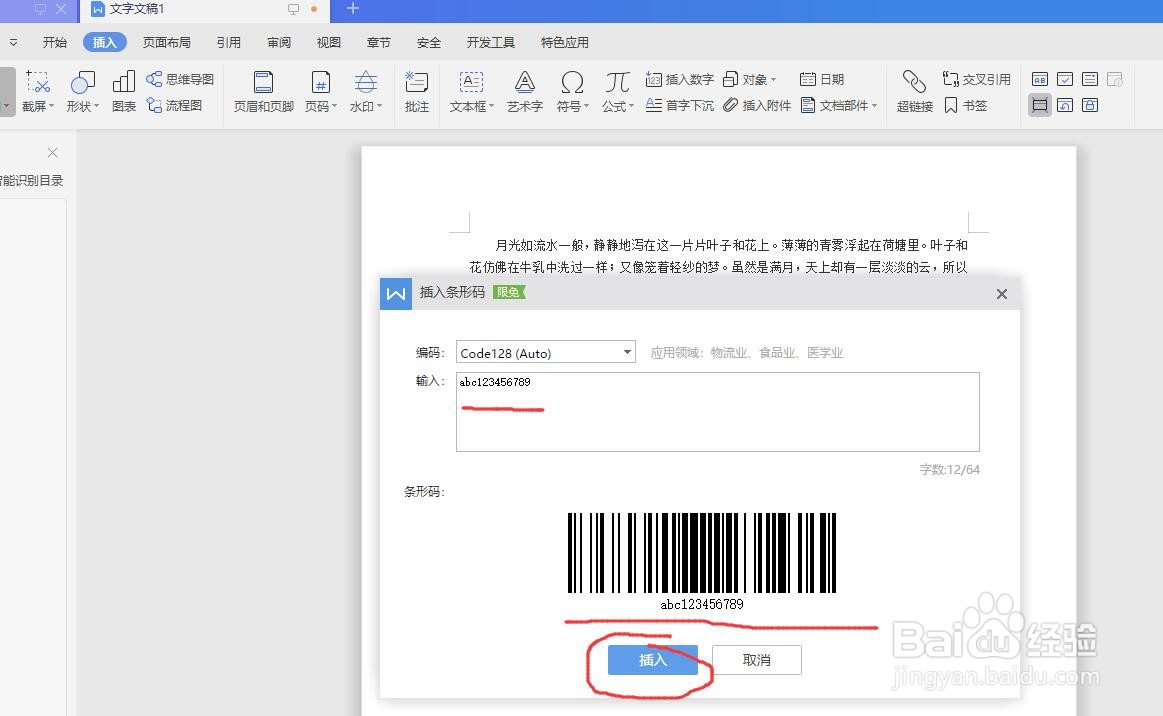Expand the 文本框 dropdown arrow
Viewport: 1163px width, 716px height.
pos(491,106)
